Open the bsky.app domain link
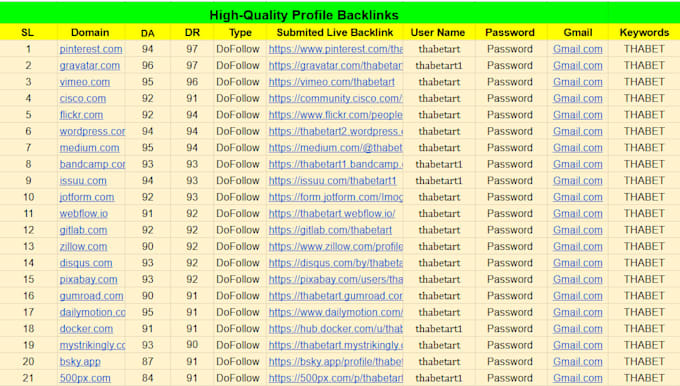 coord(80,362)
